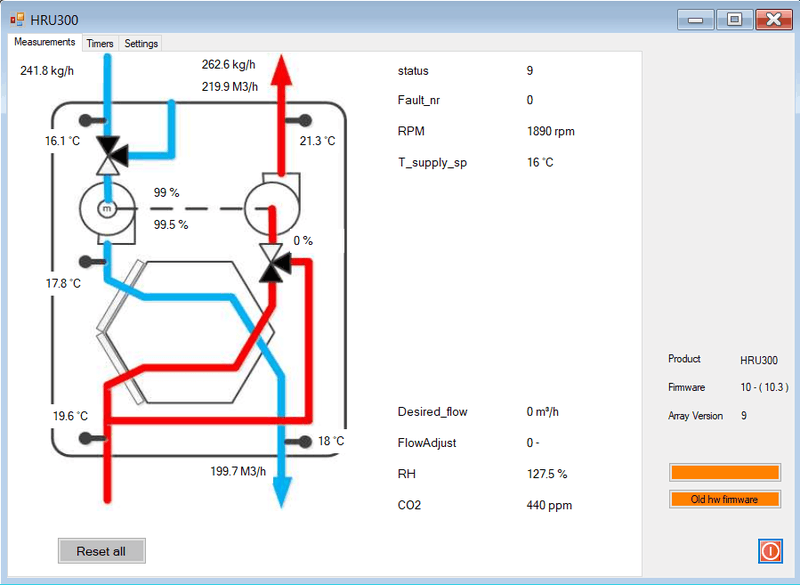This screenshot has width=800, height=585.
Task: Click the 262.6 kg/h flow reading
Action: click(x=229, y=65)
